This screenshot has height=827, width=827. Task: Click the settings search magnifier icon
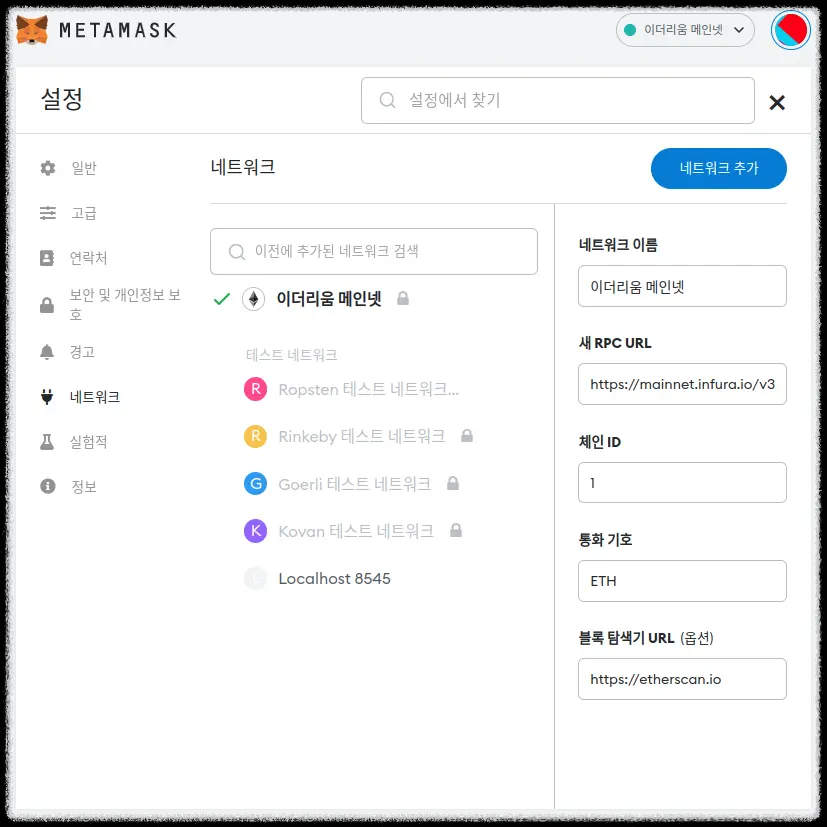(387, 100)
